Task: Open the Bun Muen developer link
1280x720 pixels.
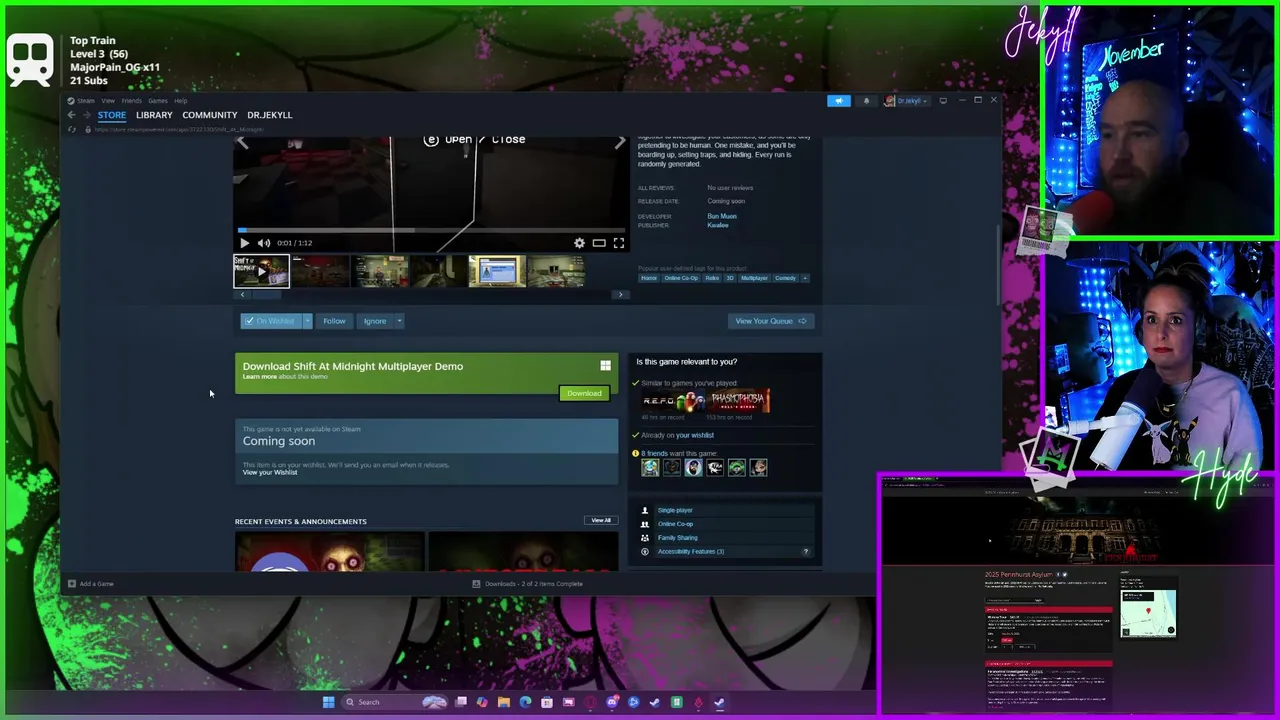Action: [722, 216]
